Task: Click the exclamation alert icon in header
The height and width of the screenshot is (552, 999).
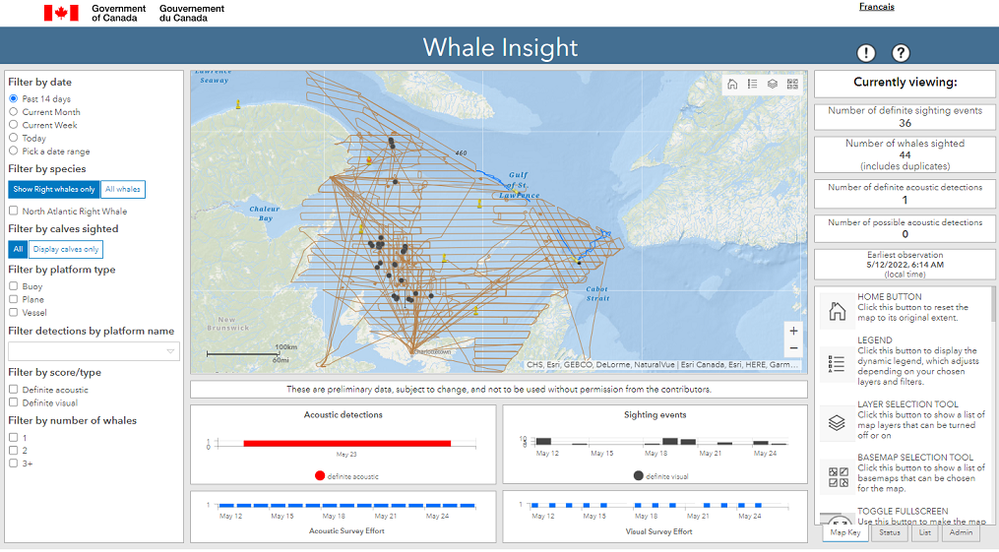Action: click(866, 53)
